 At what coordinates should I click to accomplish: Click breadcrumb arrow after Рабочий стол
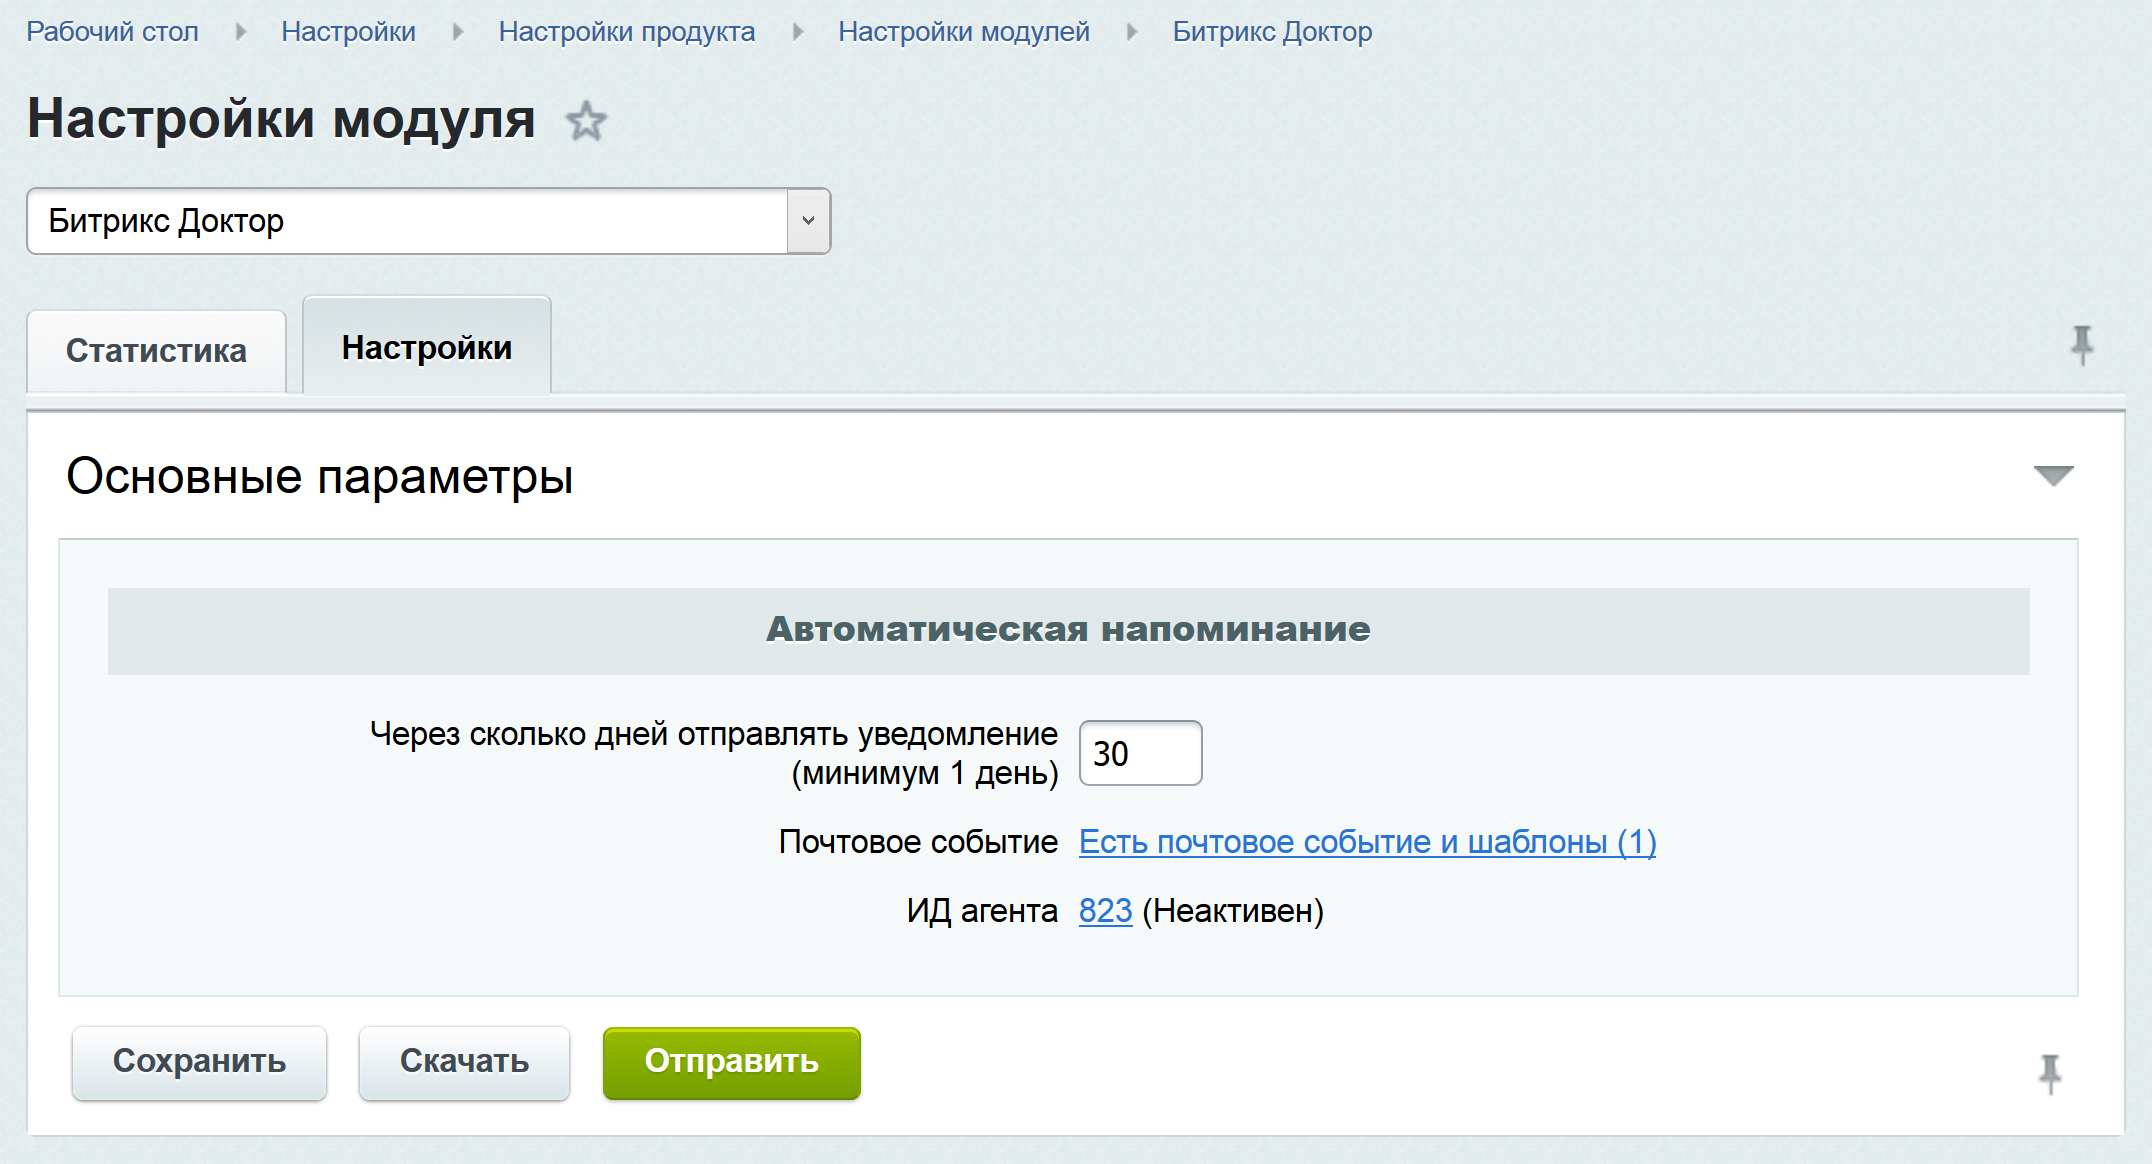click(241, 32)
